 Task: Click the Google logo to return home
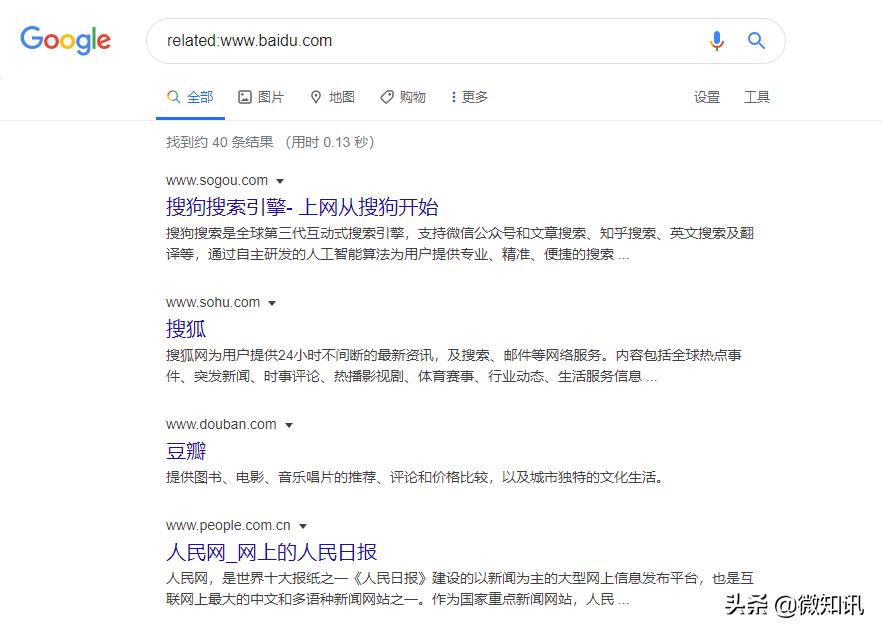65,40
